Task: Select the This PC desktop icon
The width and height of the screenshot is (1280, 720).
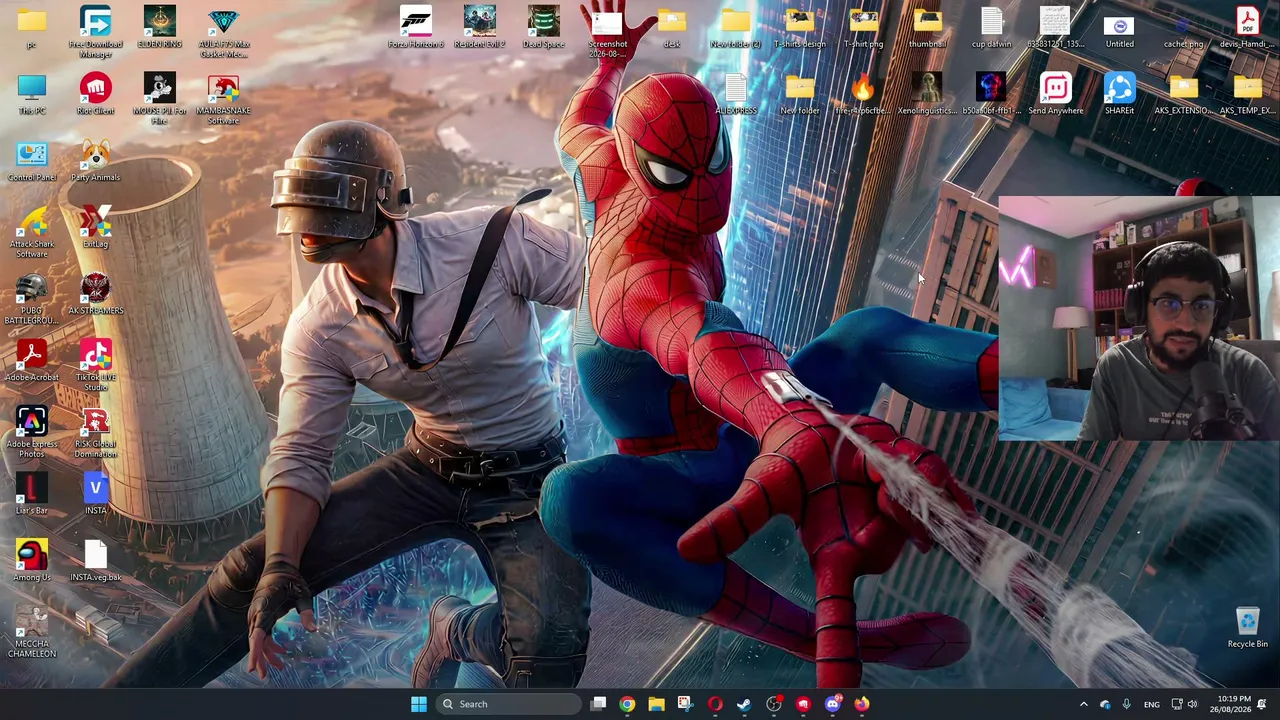Action: 32,94
